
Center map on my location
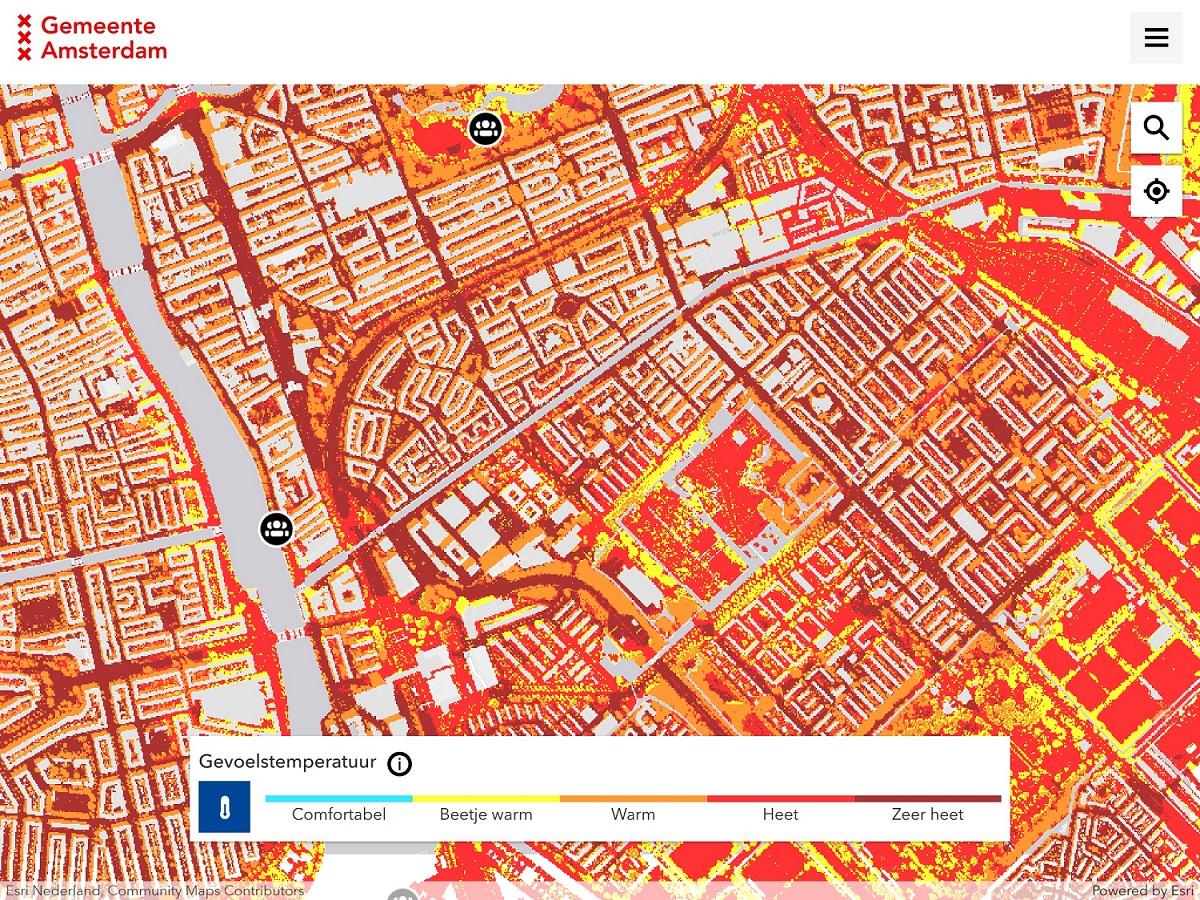pyautogui.click(x=1156, y=191)
